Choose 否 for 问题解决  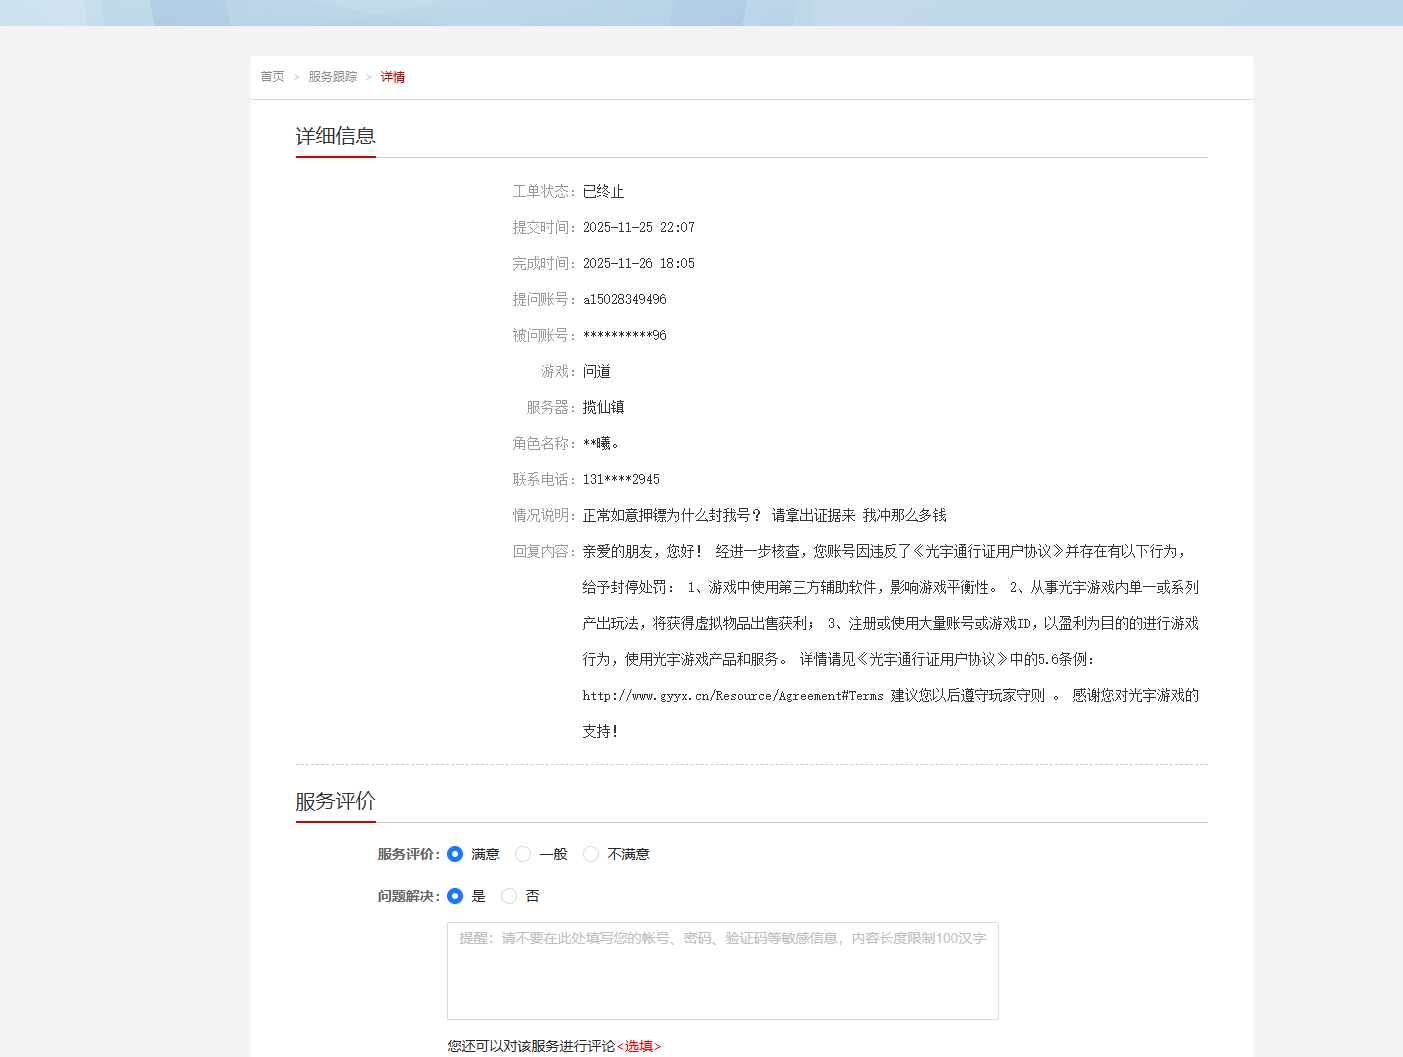click(x=509, y=896)
